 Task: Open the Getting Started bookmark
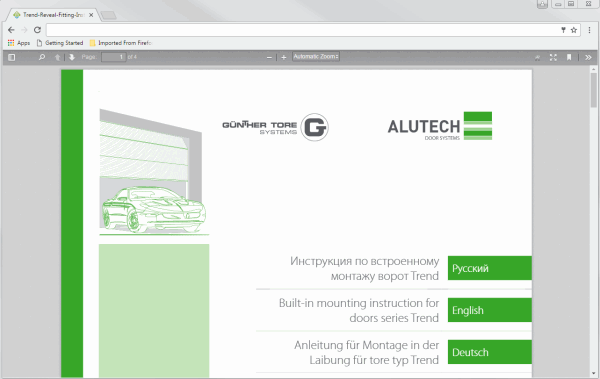60,43
